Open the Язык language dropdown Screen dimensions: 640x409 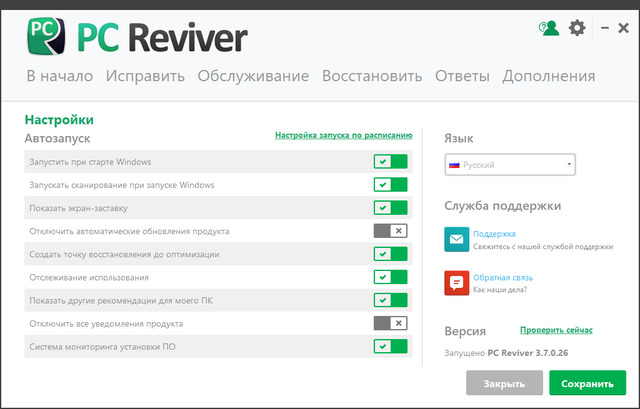tap(510, 165)
